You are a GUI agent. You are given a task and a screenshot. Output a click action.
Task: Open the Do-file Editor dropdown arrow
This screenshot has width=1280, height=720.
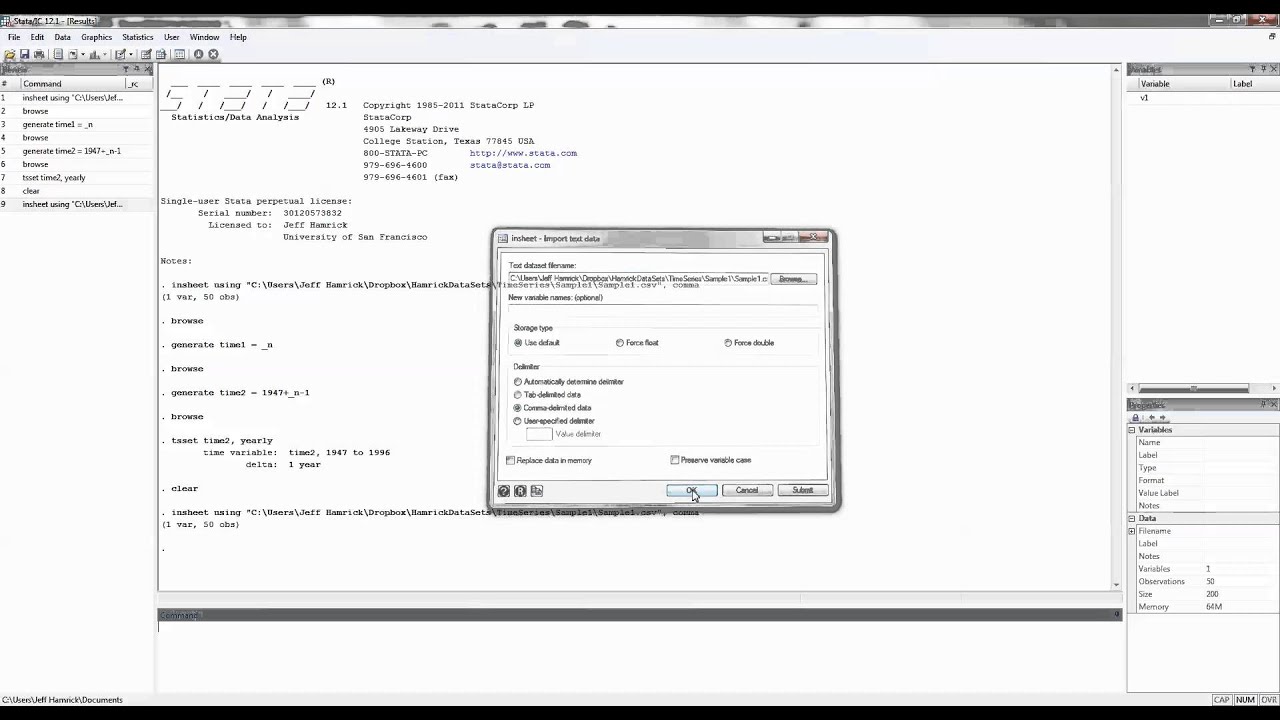(x=131, y=54)
